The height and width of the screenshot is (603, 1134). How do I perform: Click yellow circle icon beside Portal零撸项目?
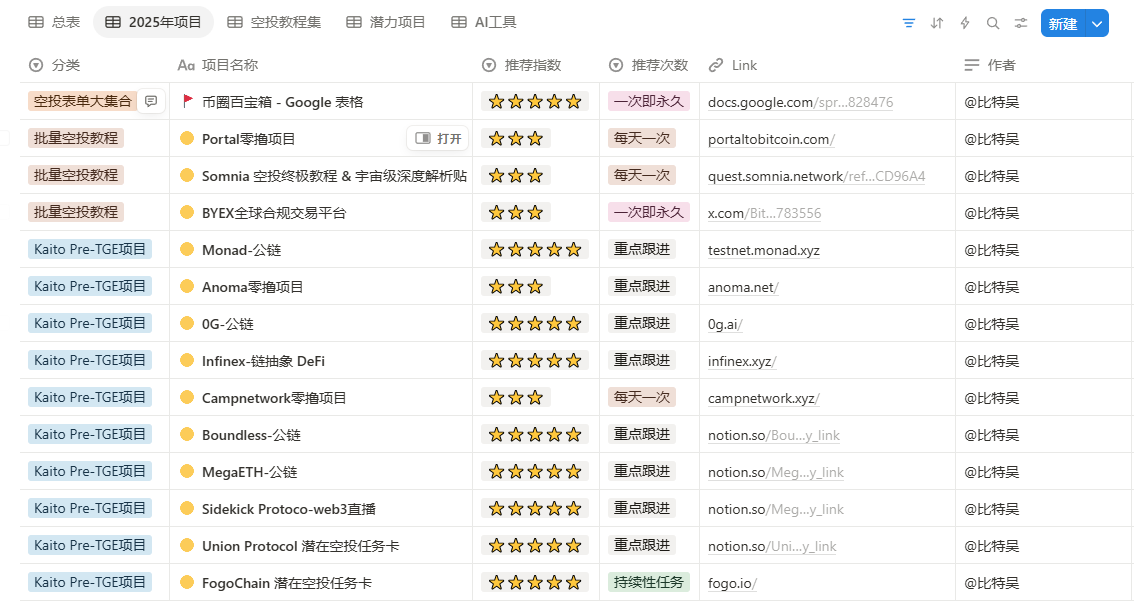coord(187,138)
